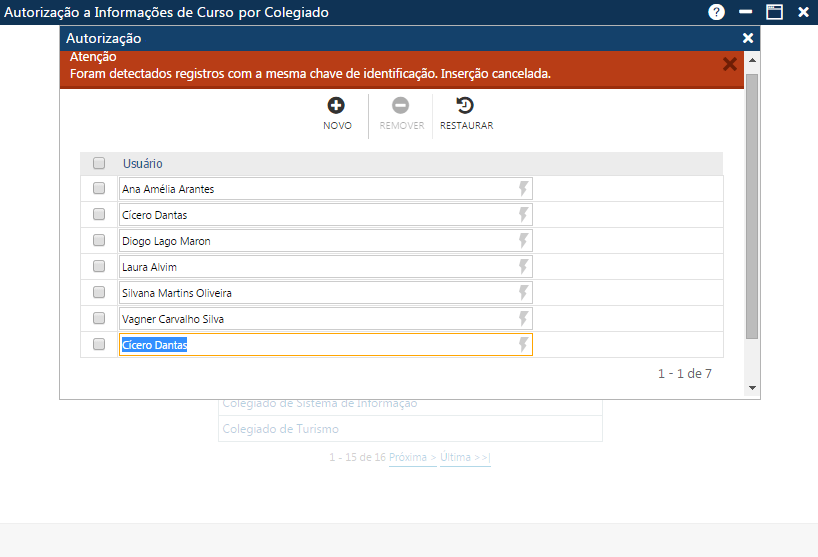
Task: Click the Novo plus icon
Action: tap(337, 105)
